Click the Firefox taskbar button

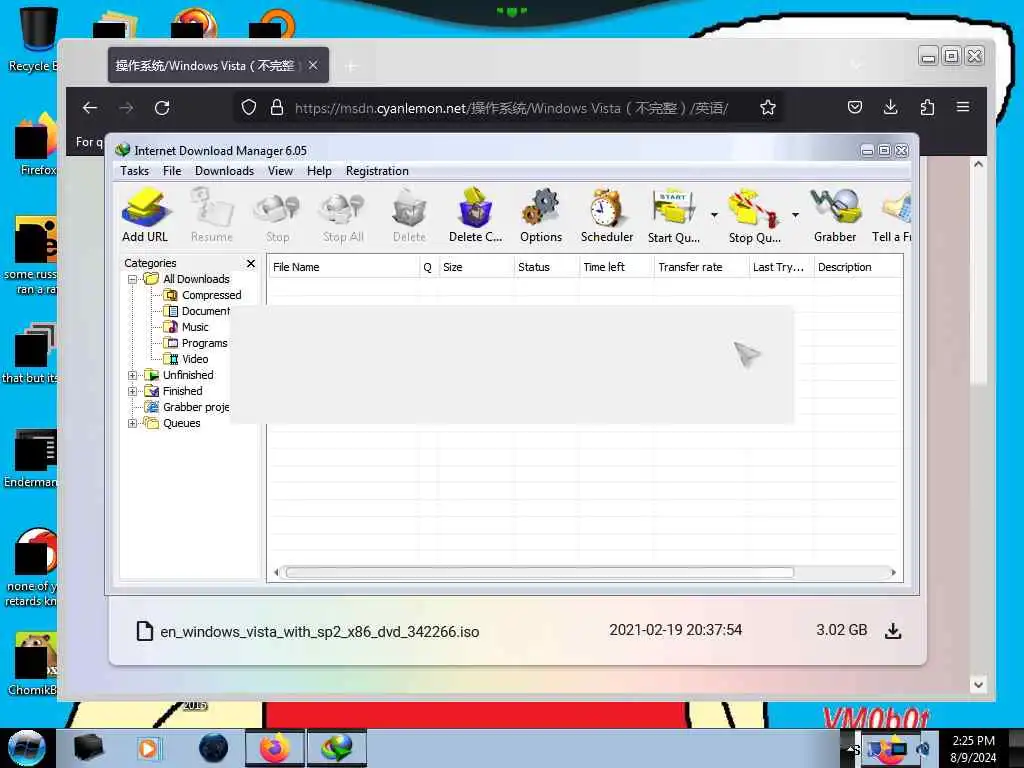click(x=274, y=748)
